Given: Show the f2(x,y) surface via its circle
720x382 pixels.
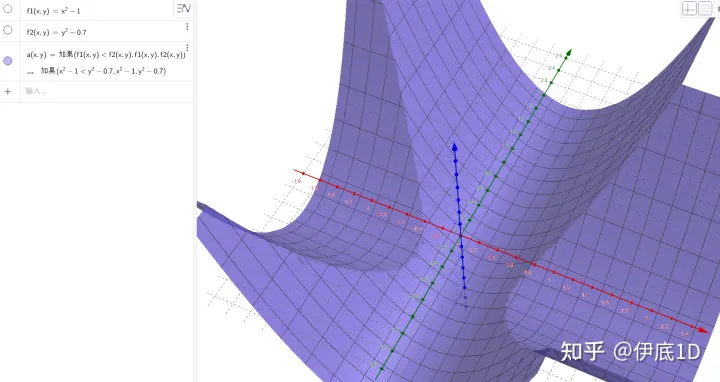Looking at the screenshot, I should coord(8,30).
